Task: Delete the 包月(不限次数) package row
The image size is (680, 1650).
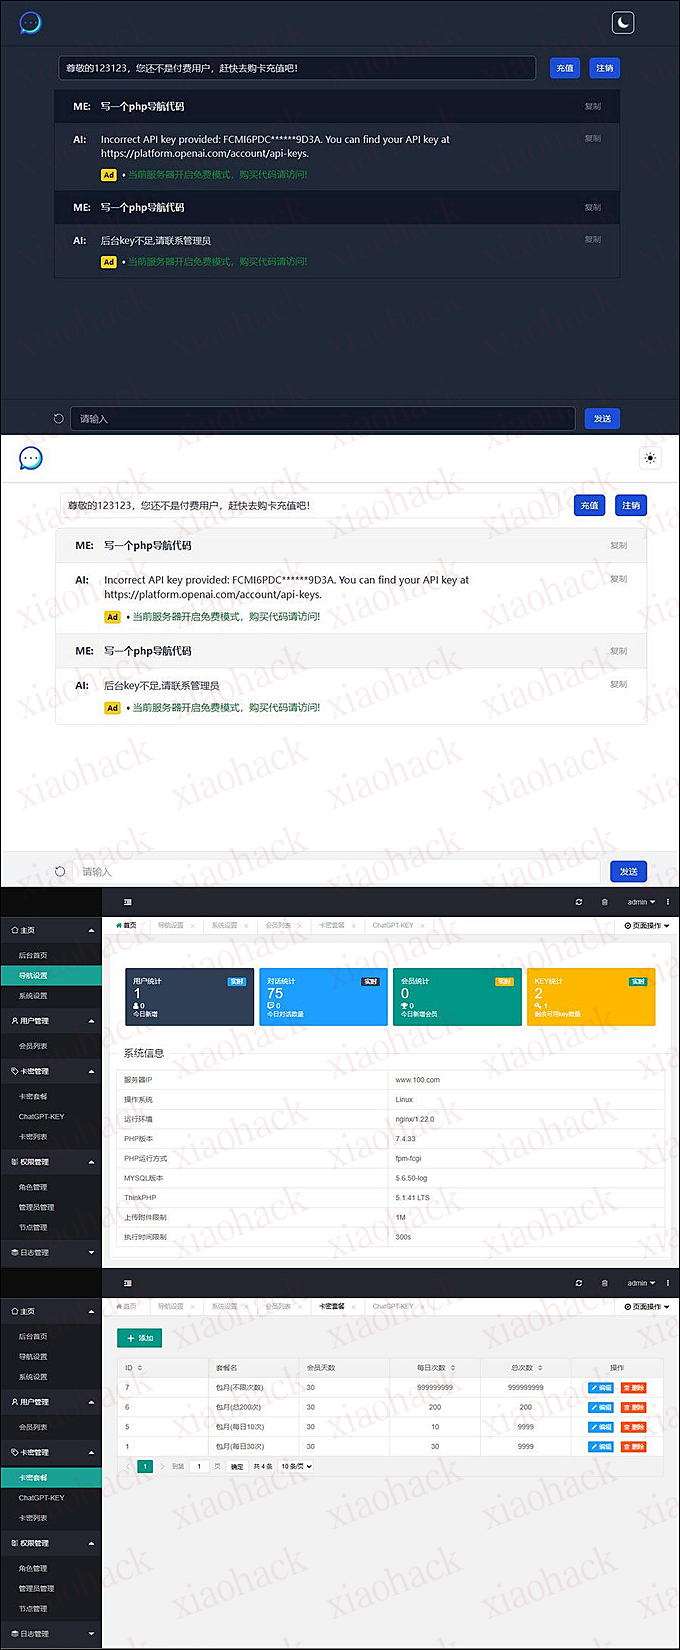Action: pos(634,1388)
